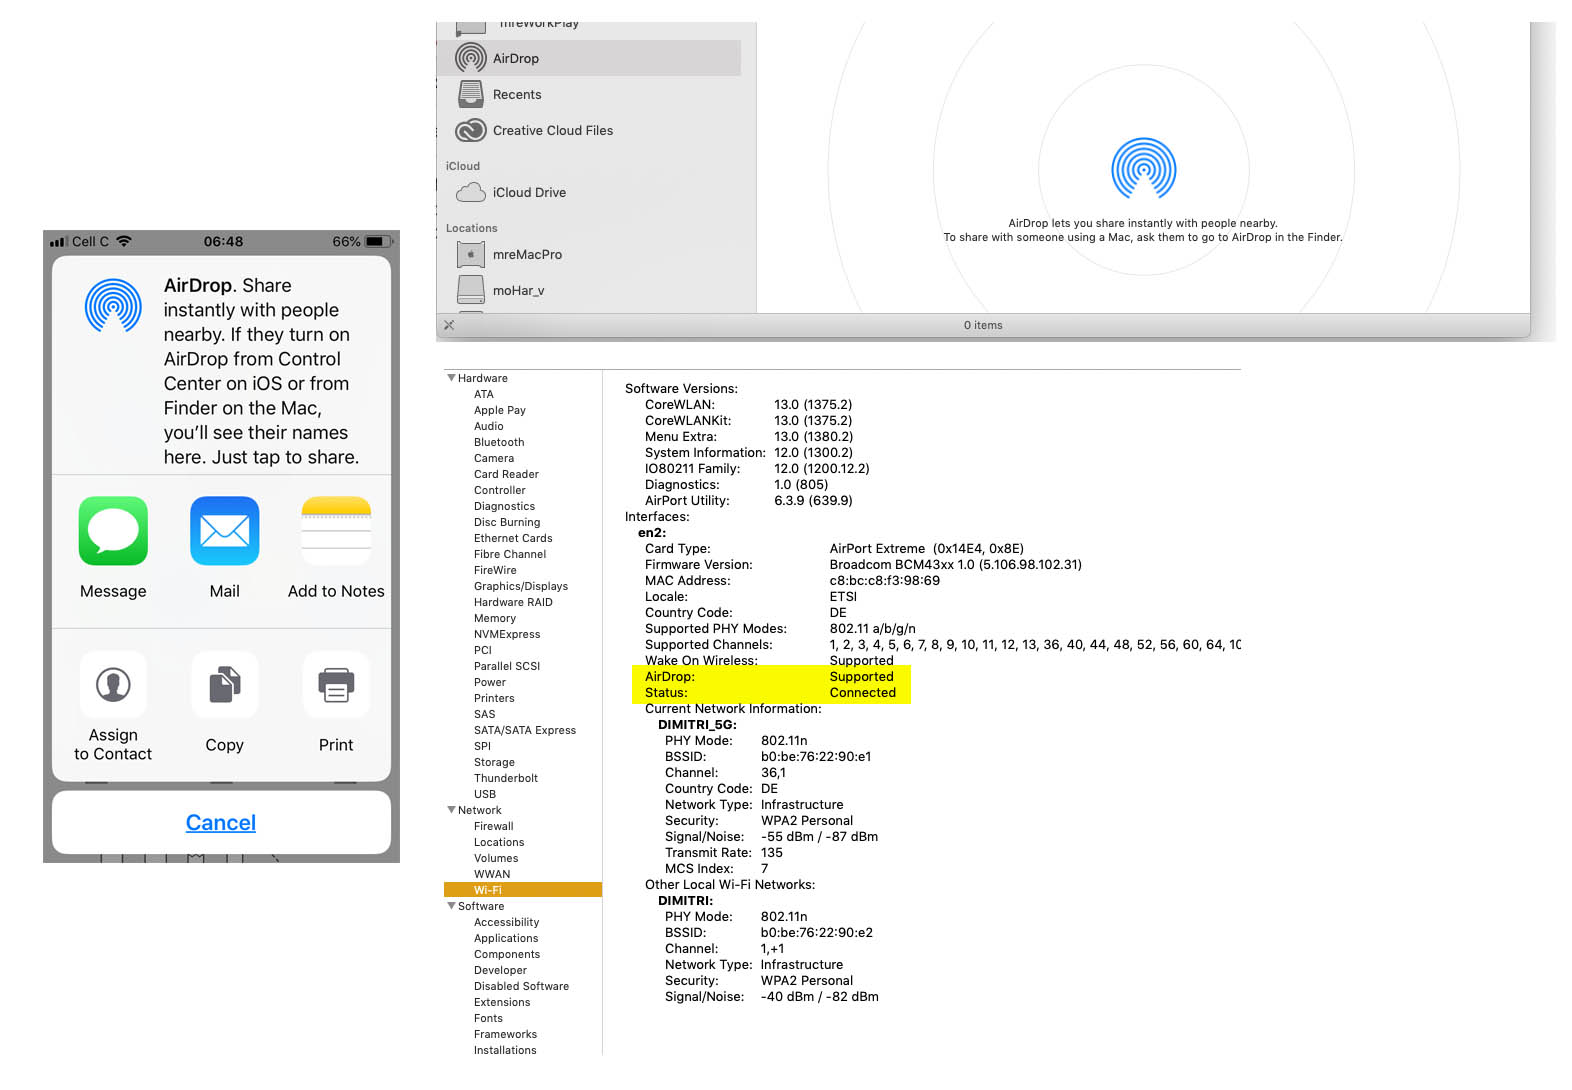The image size is (1572, 1090).
Task: Tap the Mail app icon
Action: coord(224,531)
